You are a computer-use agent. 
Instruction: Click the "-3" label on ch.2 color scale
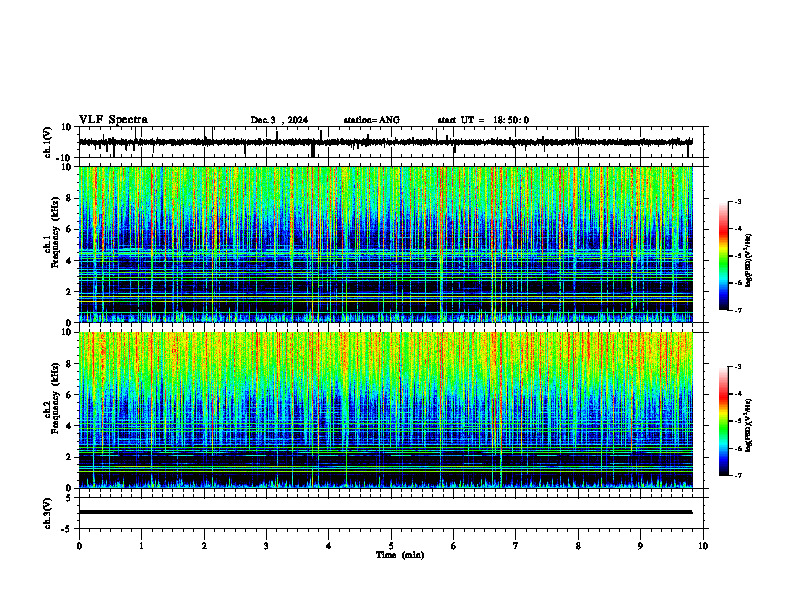[x=738, y=367]
